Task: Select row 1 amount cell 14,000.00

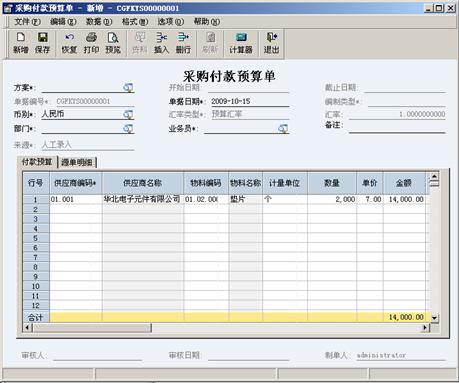Action: pos(404,199)
